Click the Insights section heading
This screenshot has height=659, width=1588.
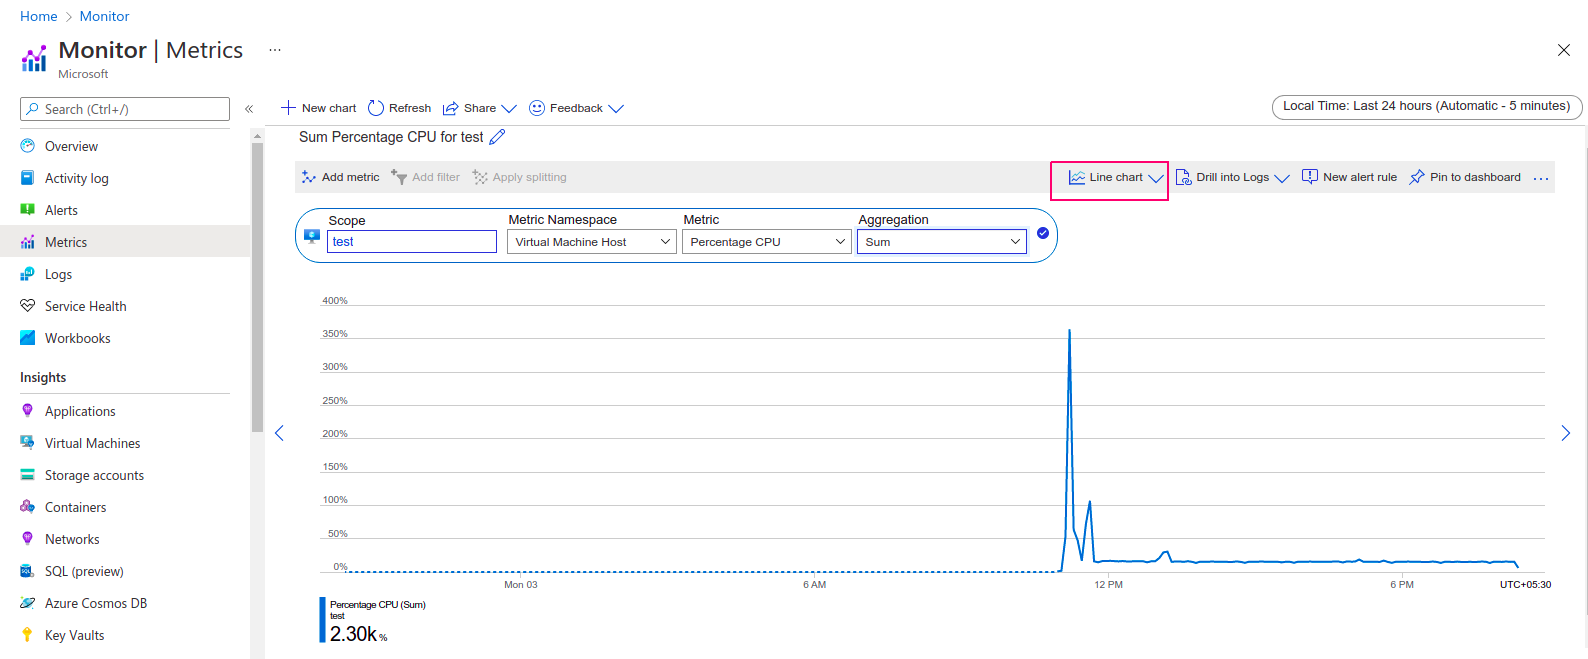[43, 377]
